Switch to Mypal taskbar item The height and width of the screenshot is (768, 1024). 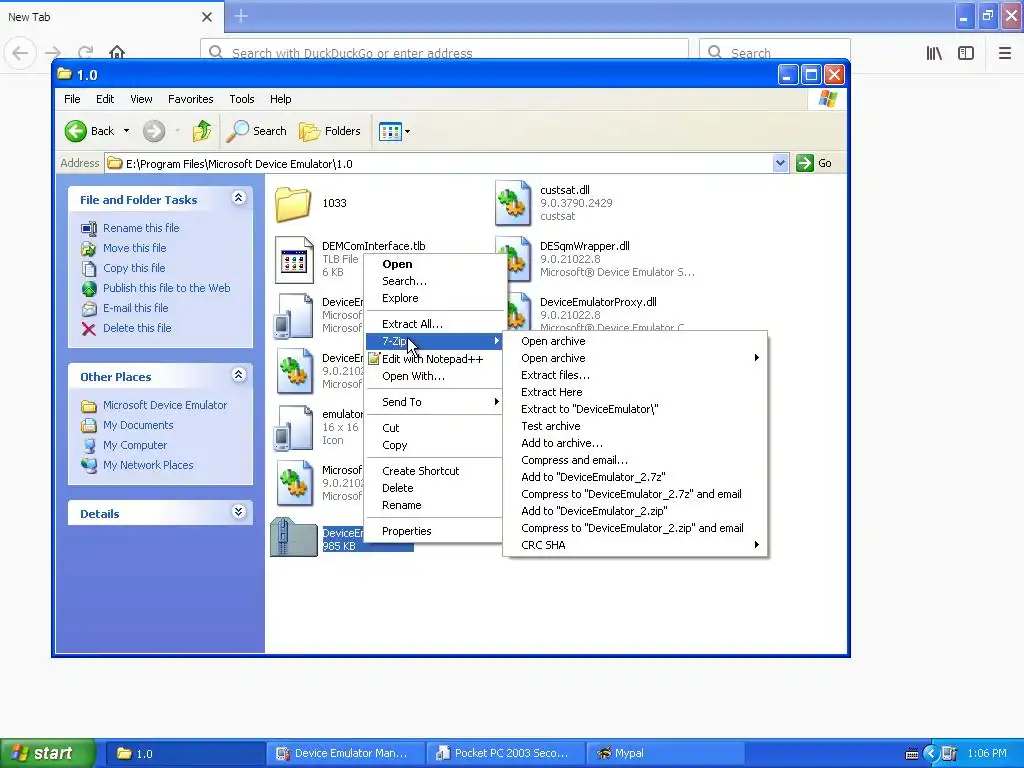click(x=664, y=754)
